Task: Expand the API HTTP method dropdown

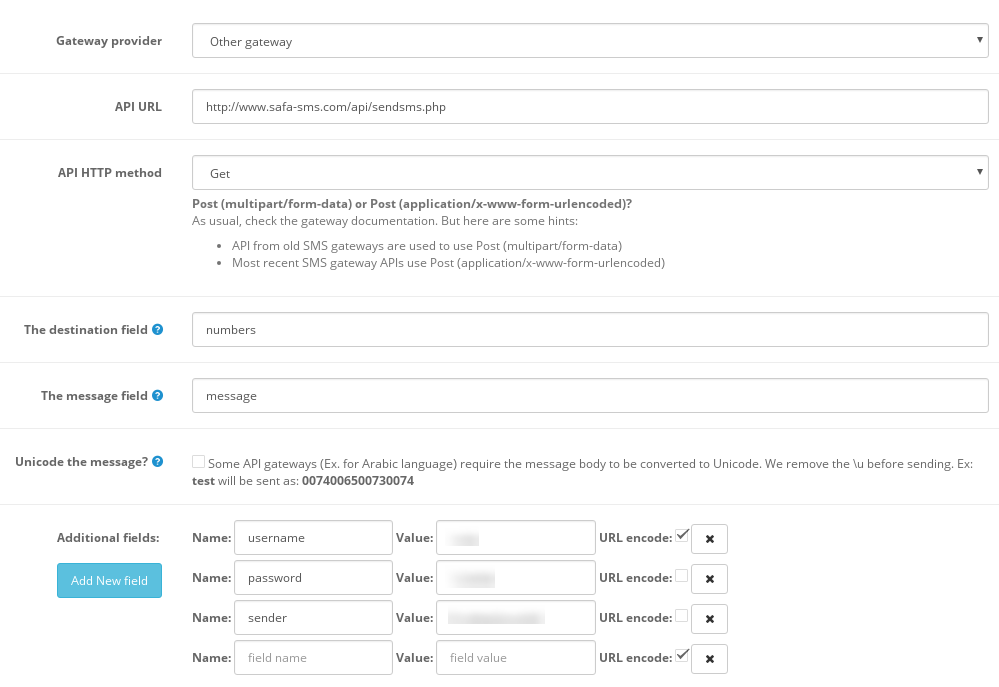Action: coord(590,173)
